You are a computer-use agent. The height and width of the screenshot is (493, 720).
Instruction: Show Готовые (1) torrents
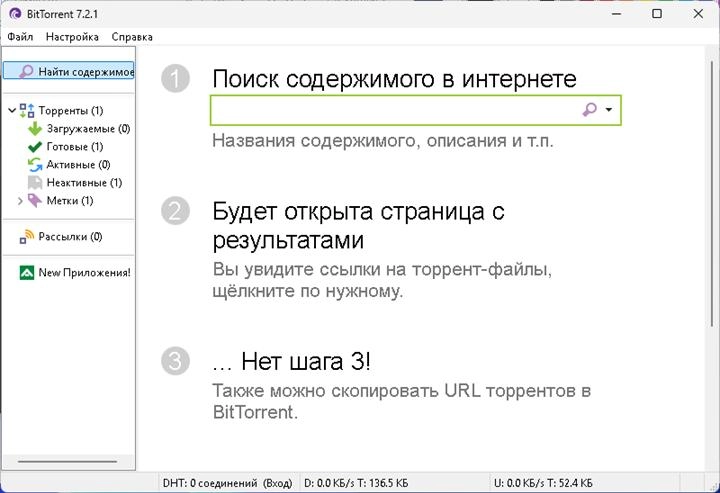click(75, 146)
